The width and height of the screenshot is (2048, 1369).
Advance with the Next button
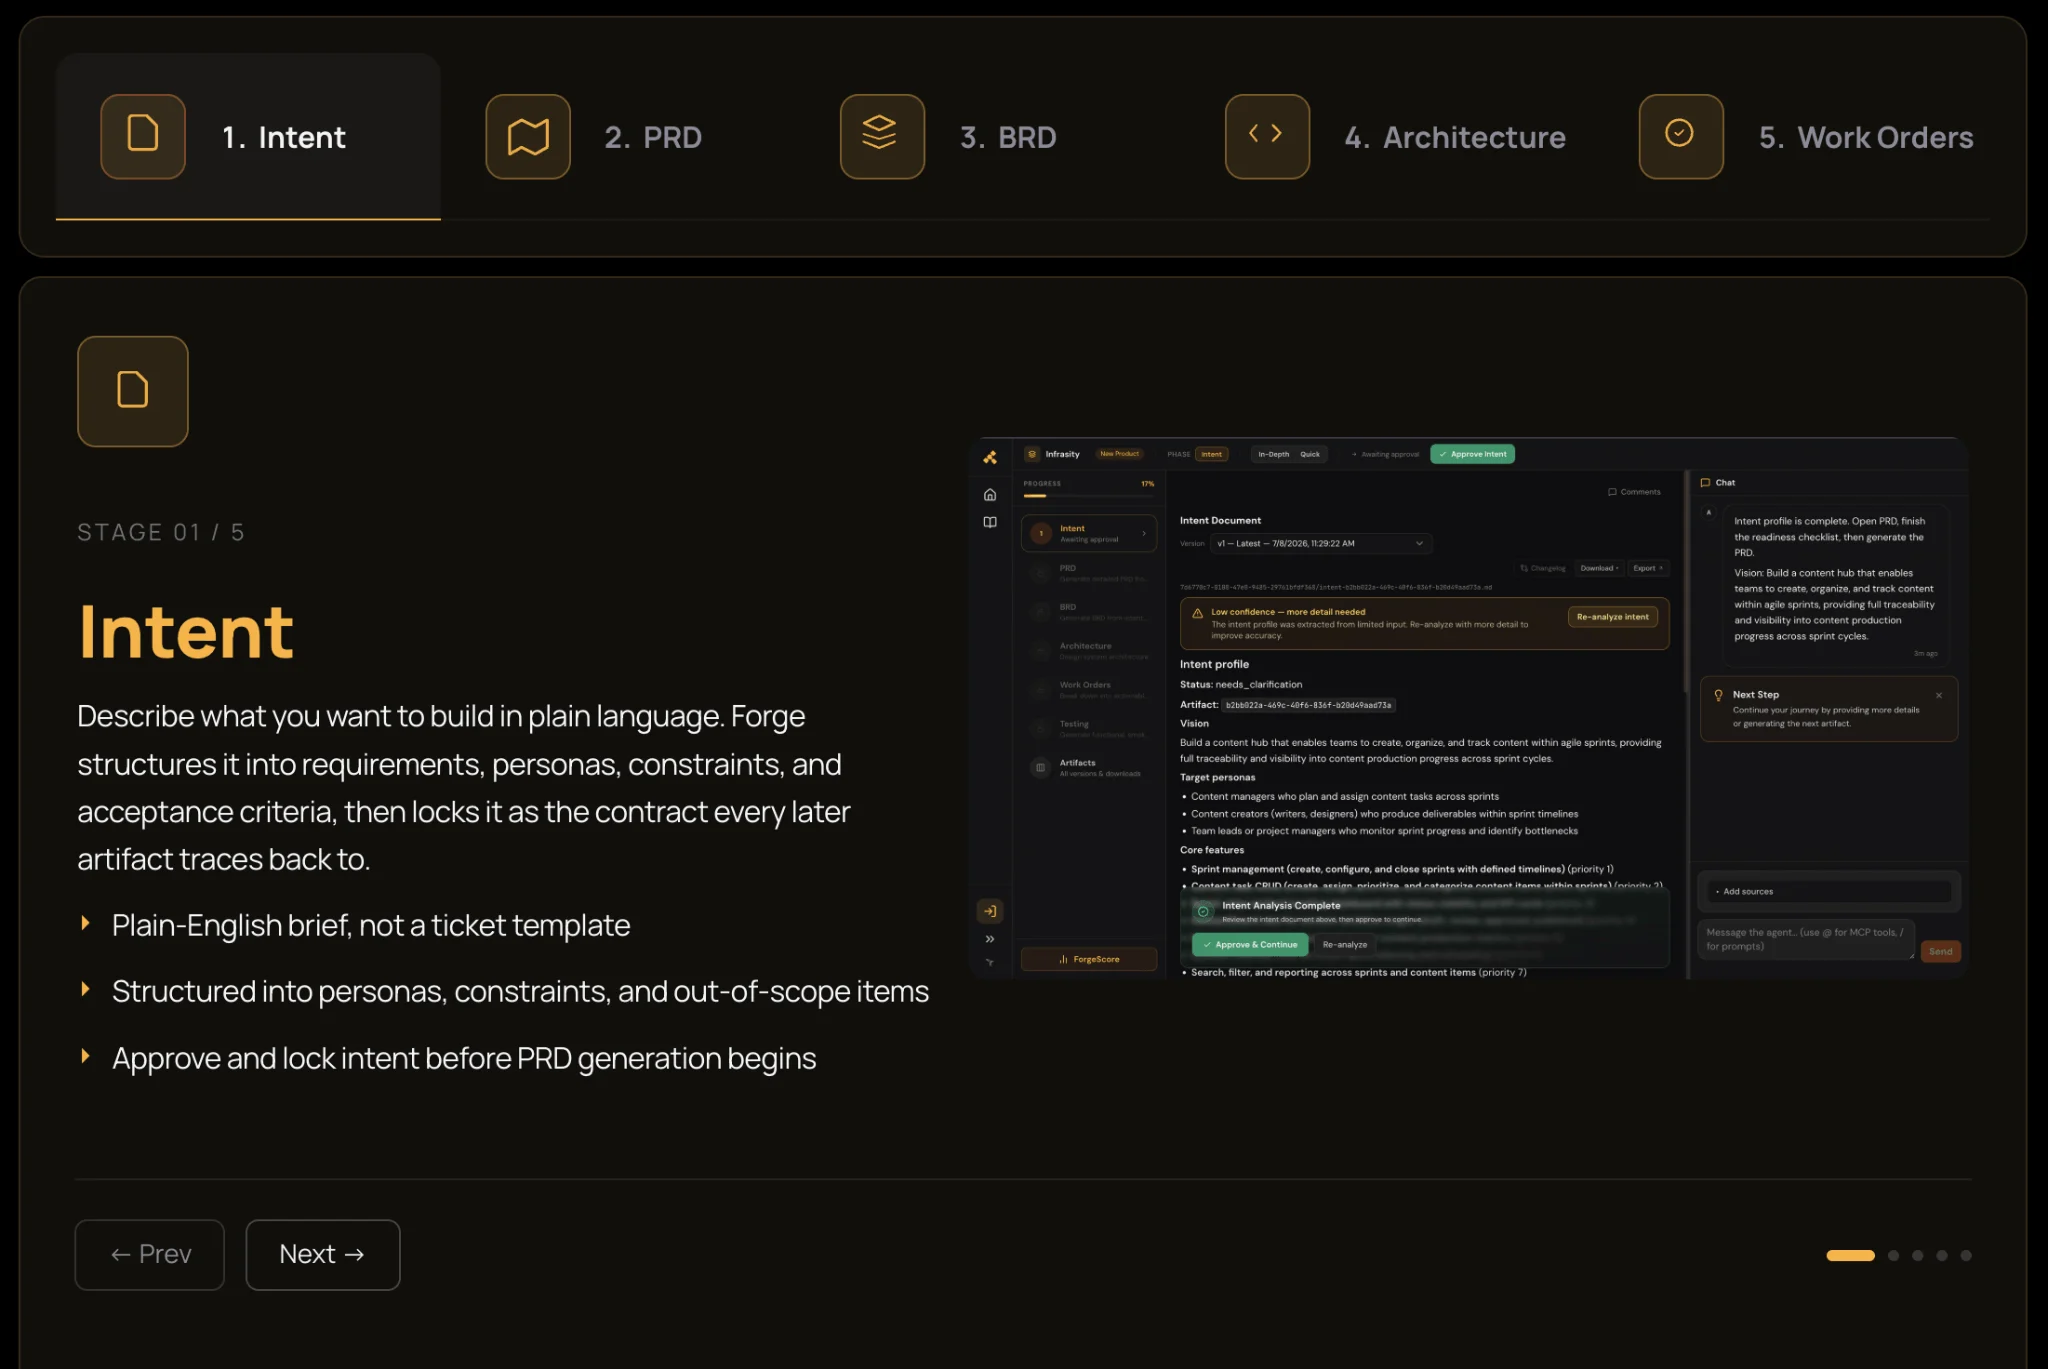point(323,1254)
